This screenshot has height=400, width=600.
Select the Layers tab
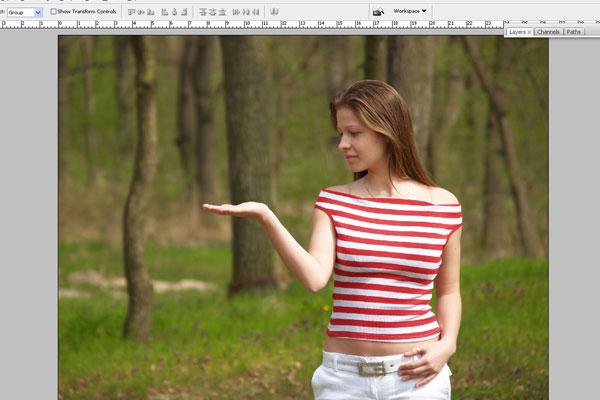pyautogui.click(x=517, y=32)
